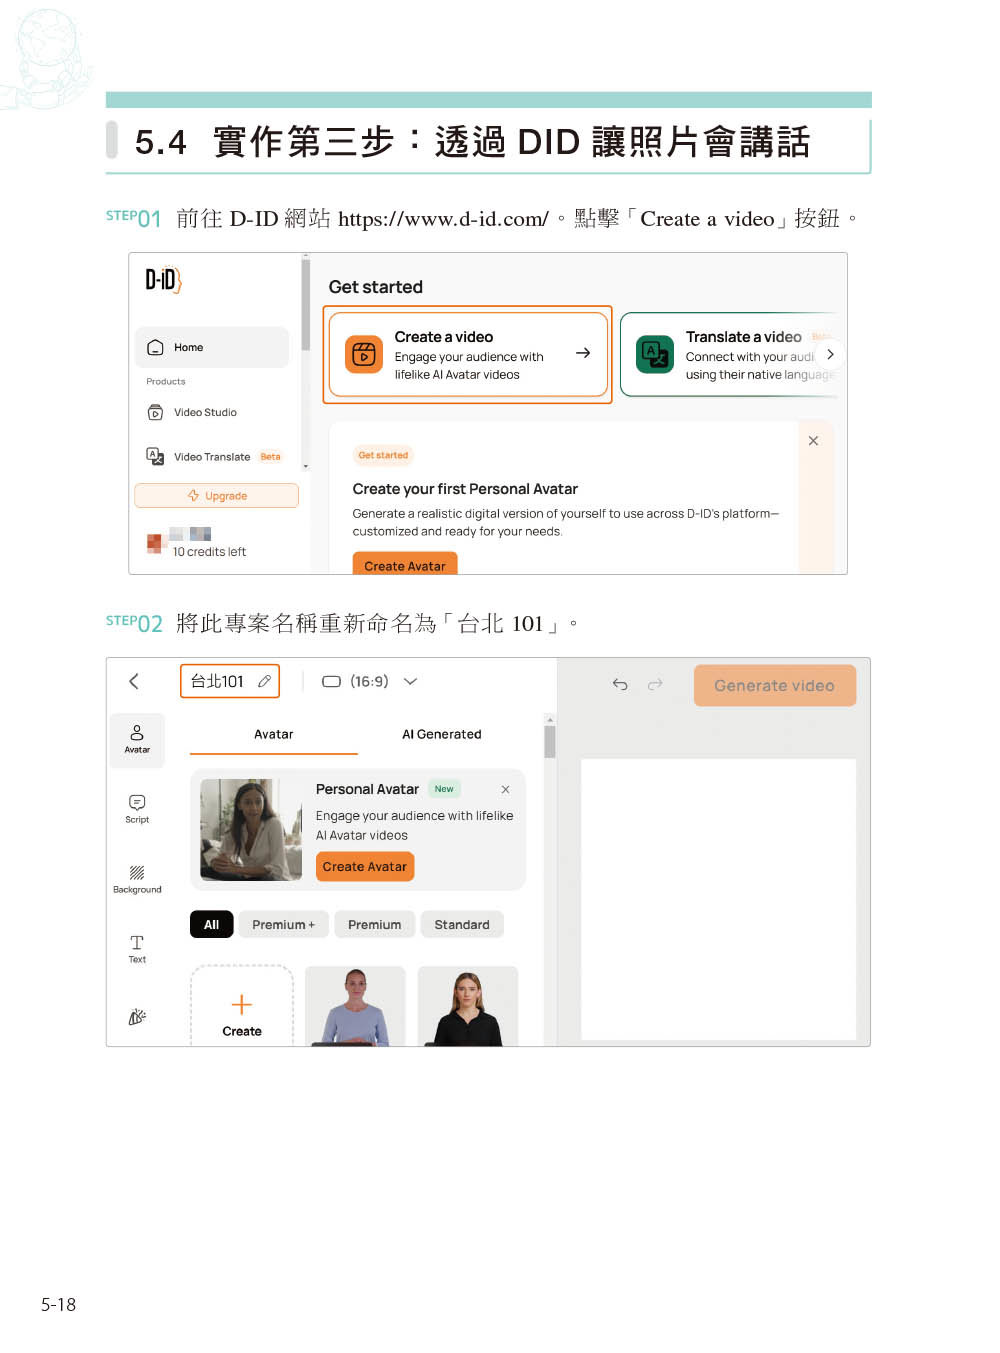The image size is (1000, 1353).
Task: Select the Premium+ filter chip
Action: tap(284, 924)
